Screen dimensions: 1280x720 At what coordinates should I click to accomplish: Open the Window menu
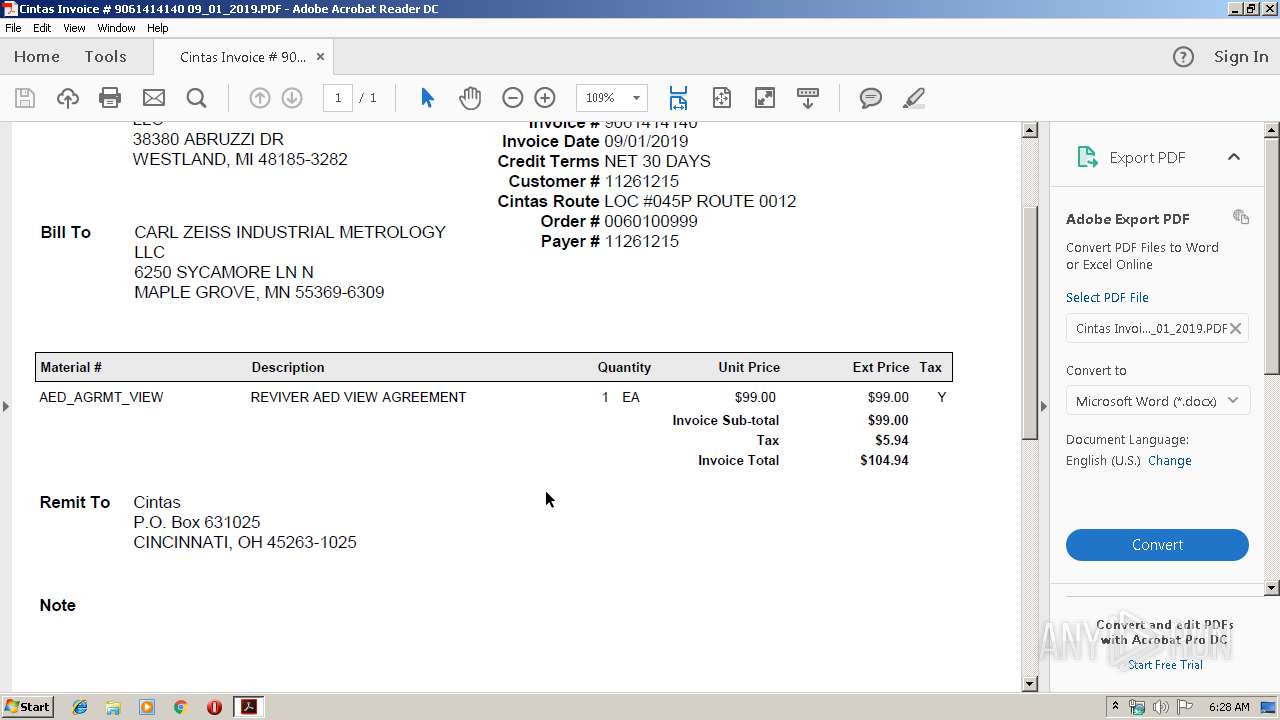click(x=116, y=28)
